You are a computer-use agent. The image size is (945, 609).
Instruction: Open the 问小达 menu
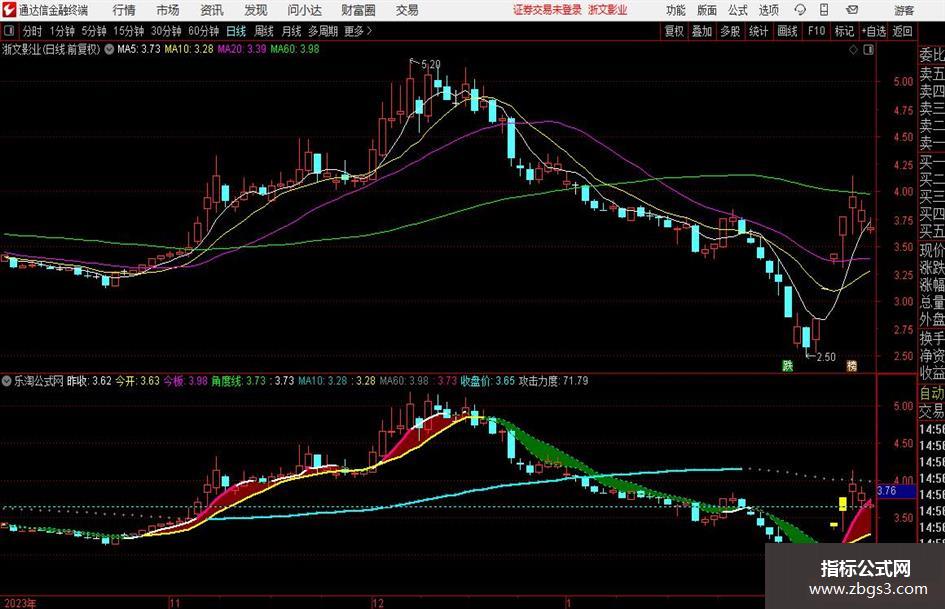[304, 10]
